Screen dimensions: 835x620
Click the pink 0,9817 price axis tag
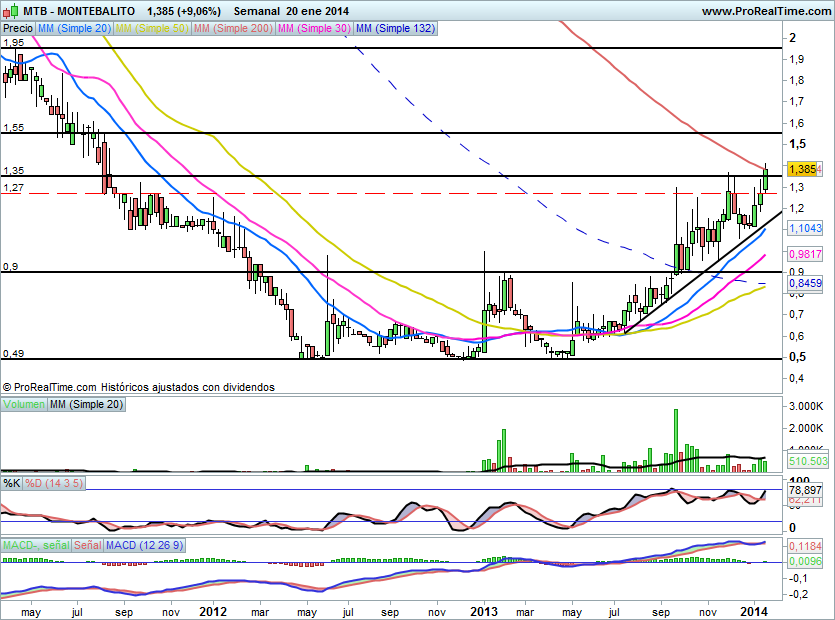(805, 254)
